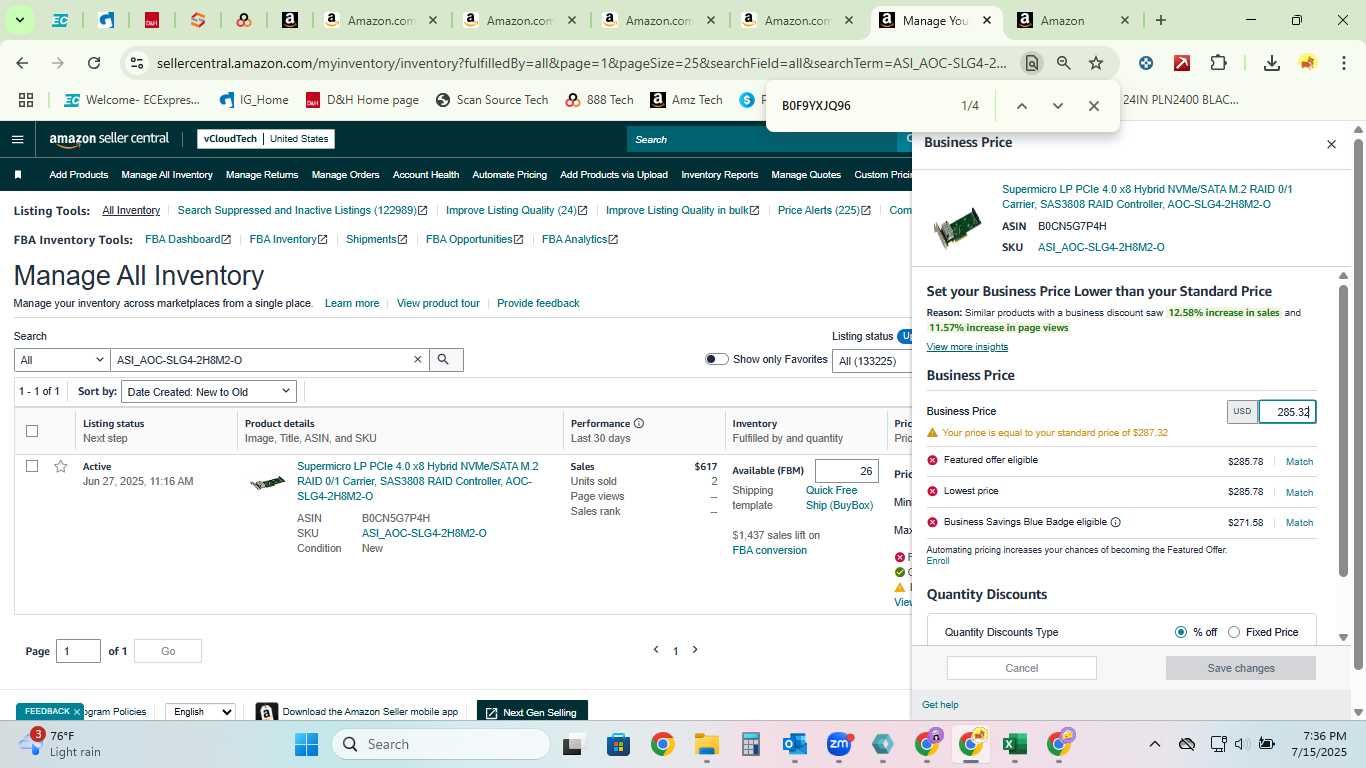Select Fixed Price quantity discount type
The height and width of the screenshot is (768, 1366).
click(x=1234, y=632)
